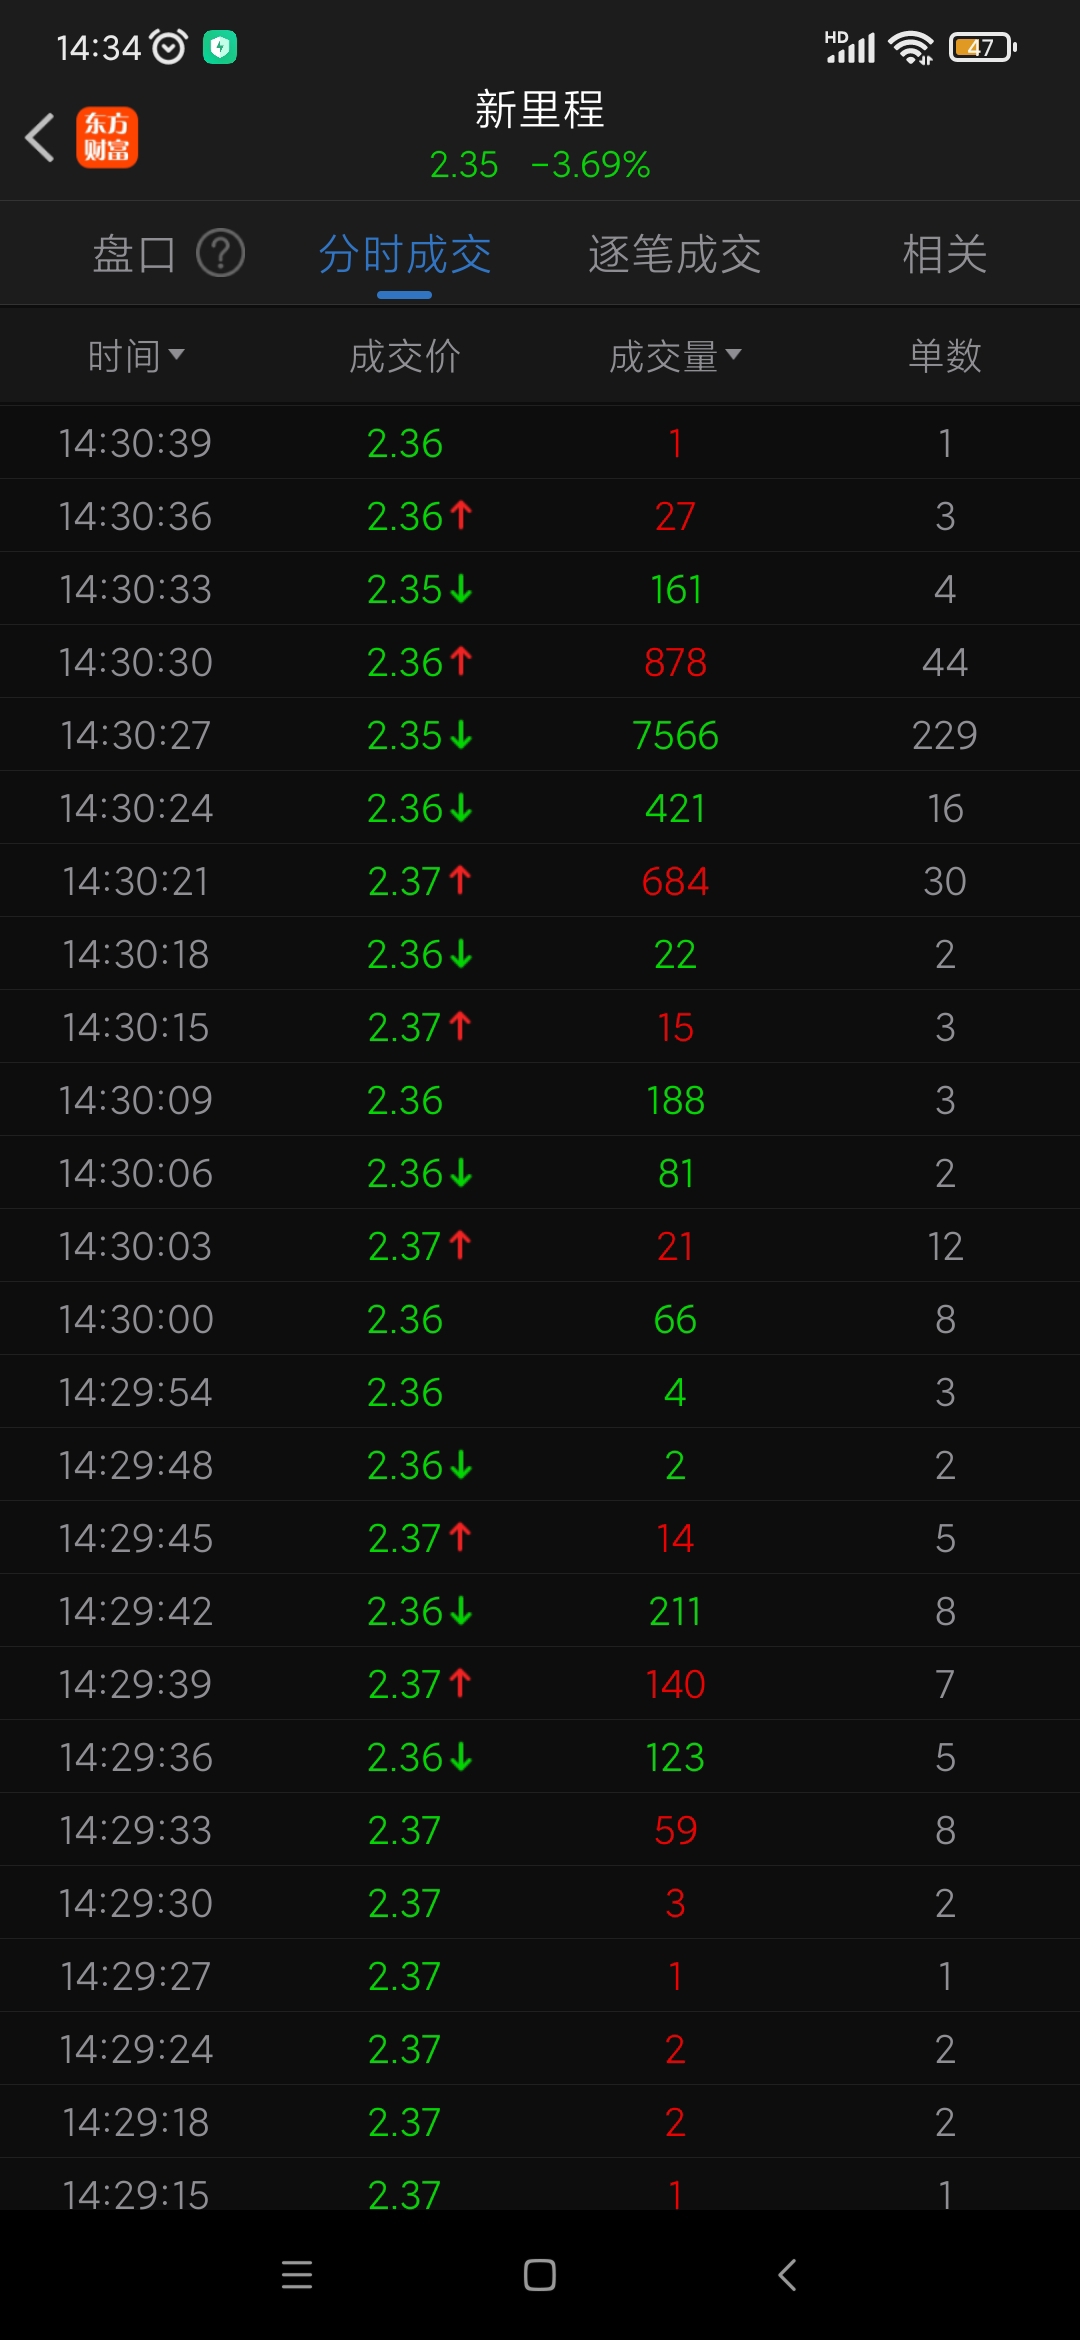
Task: Select the trade row at 14:30:24
Action: tap(540, 808)
